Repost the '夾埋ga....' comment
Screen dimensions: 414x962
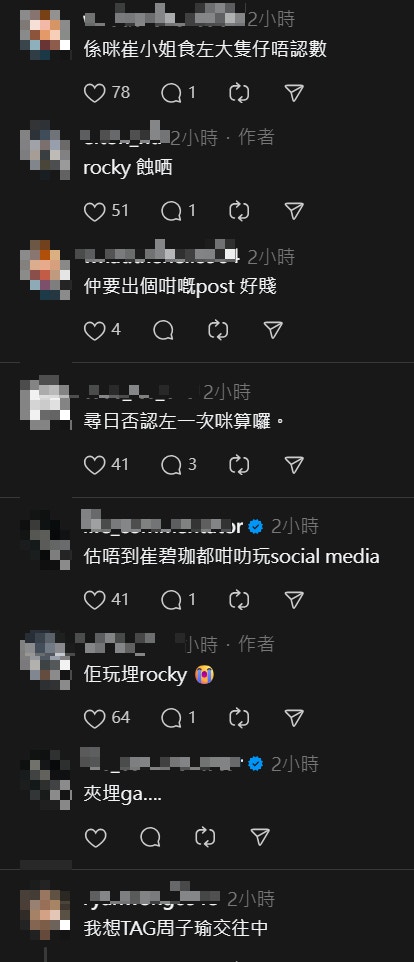tap(203, 837)
